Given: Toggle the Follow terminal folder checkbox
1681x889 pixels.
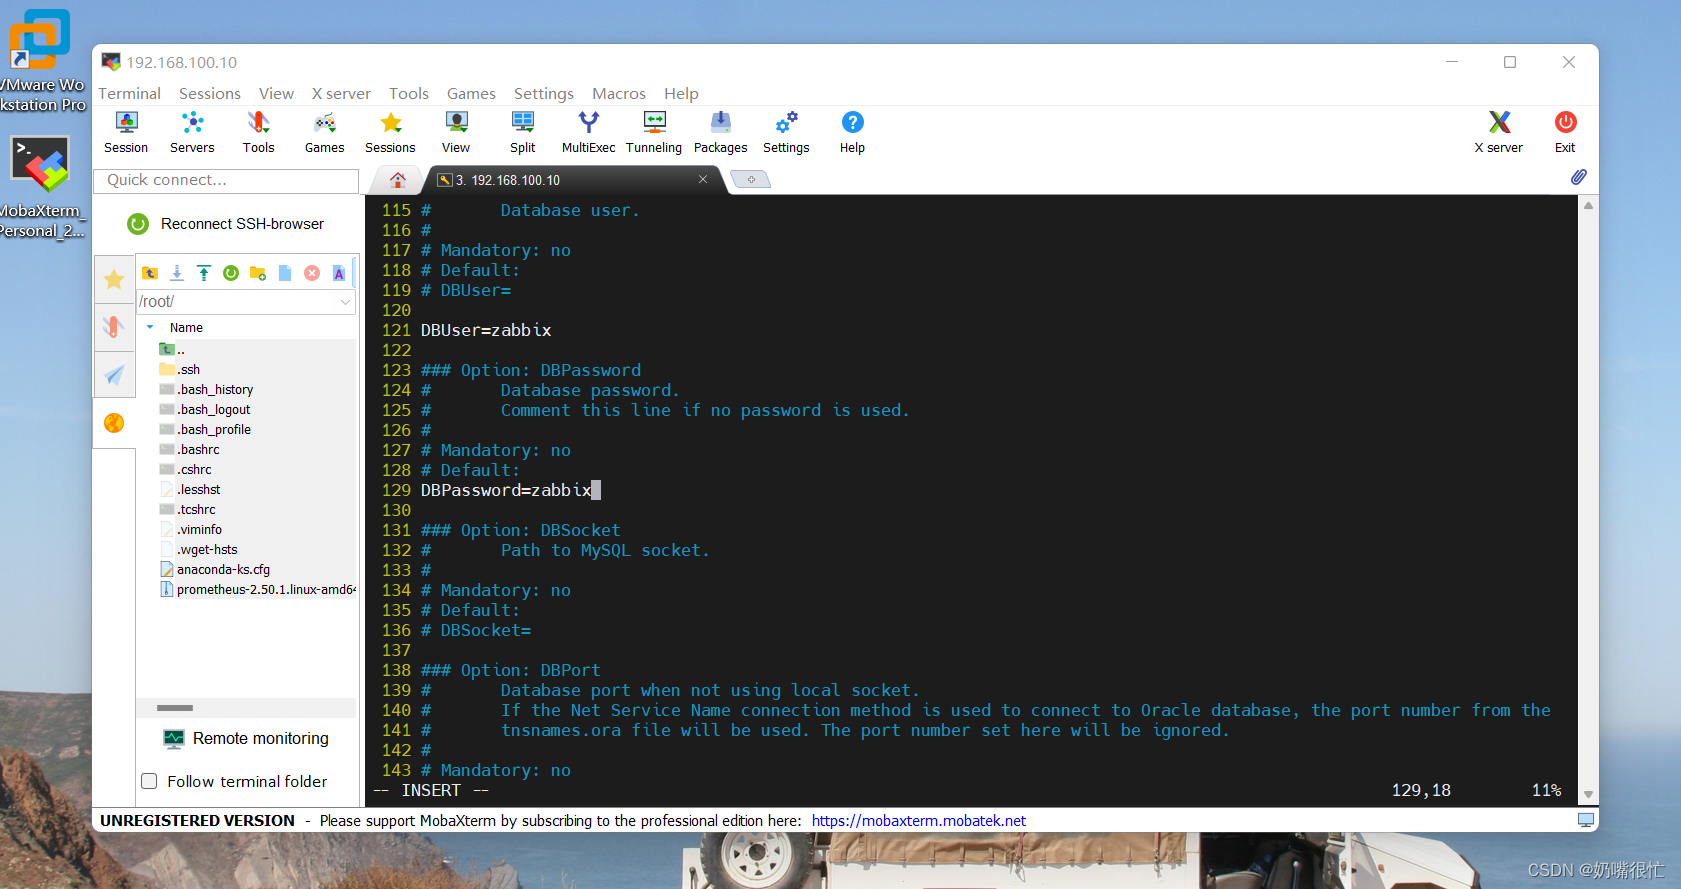Looking at the screenshot, I should [149, 781].
